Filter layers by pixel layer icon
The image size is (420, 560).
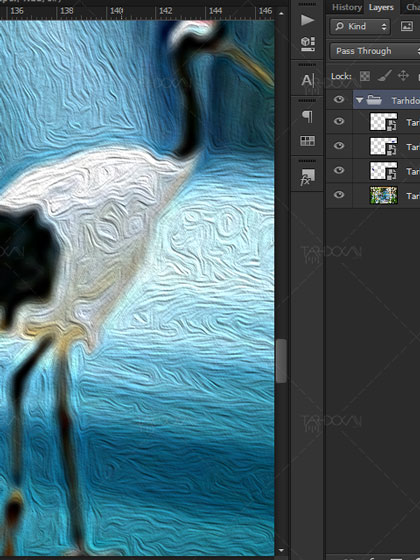407,26
